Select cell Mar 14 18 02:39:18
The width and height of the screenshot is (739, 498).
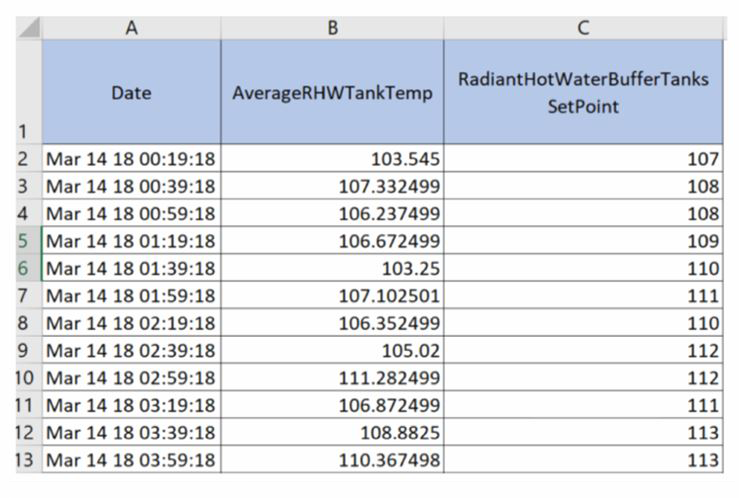[131, 350]
